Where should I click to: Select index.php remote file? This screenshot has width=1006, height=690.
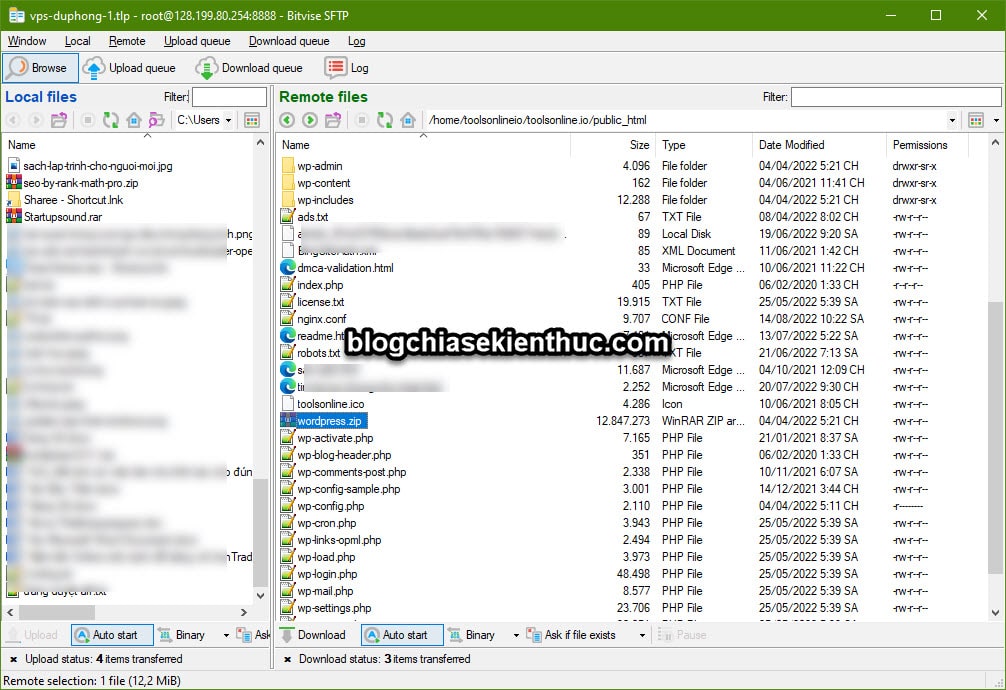pos(320,285)
